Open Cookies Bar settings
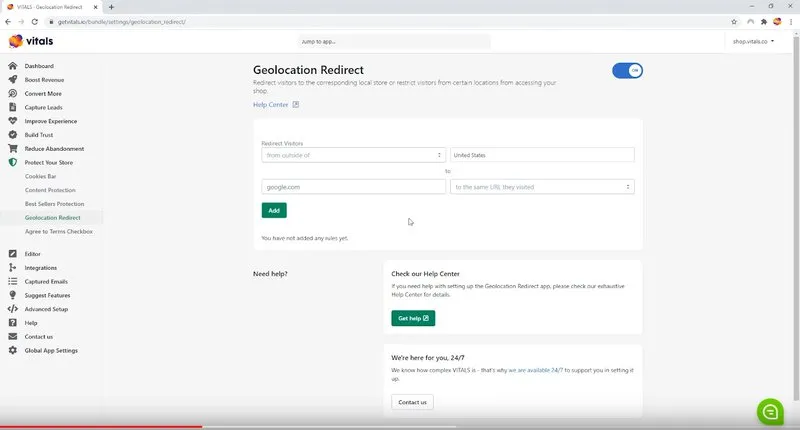800x430 pixels. click(40, 176)
